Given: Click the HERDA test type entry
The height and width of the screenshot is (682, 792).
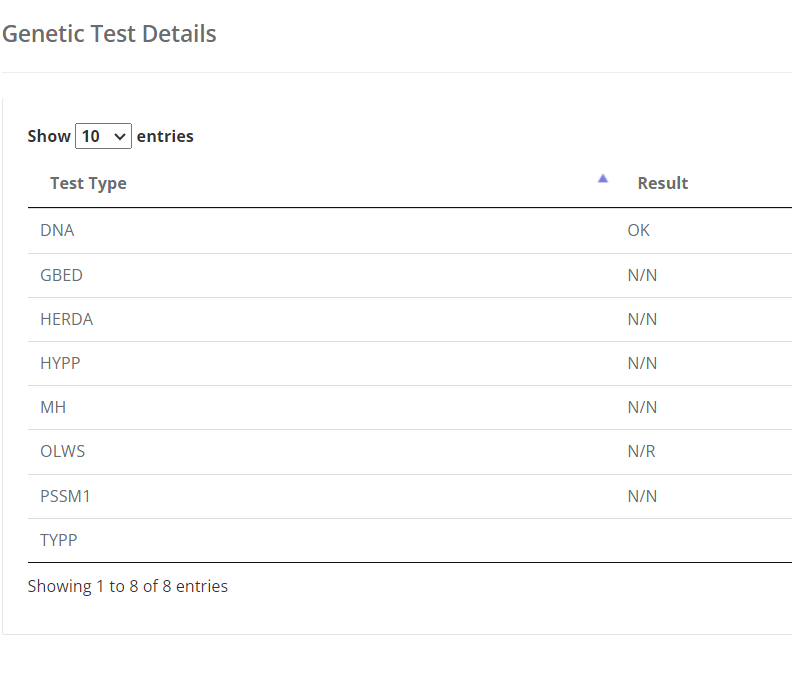Looking at the screenshot, I should pyautogui.click(x=67, y=319).
